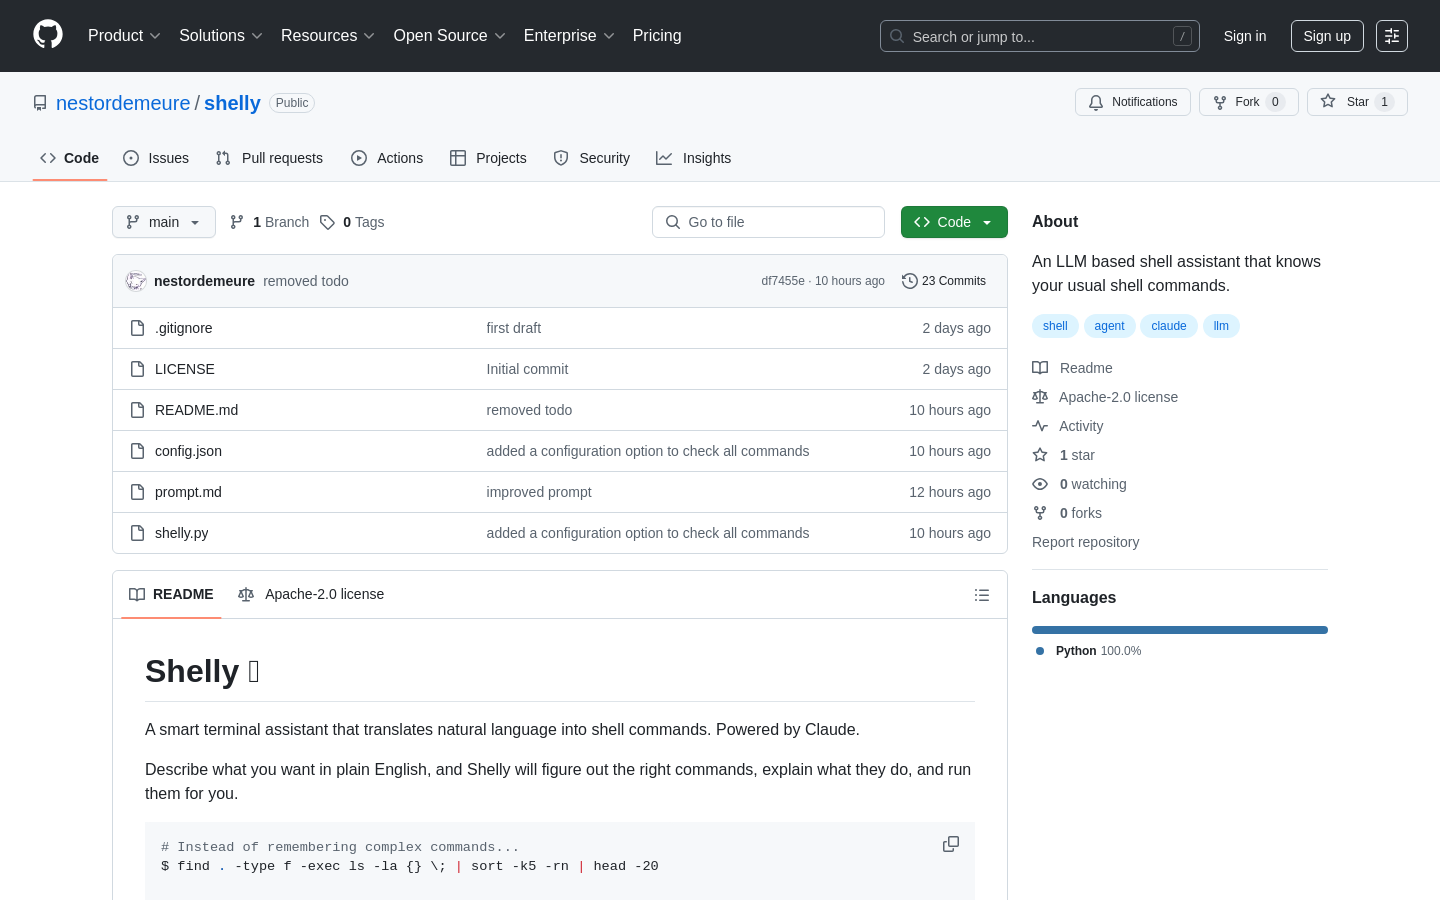Click the llm topic tag
The width and height of the screenshot is (1440, 900).
1221,326
